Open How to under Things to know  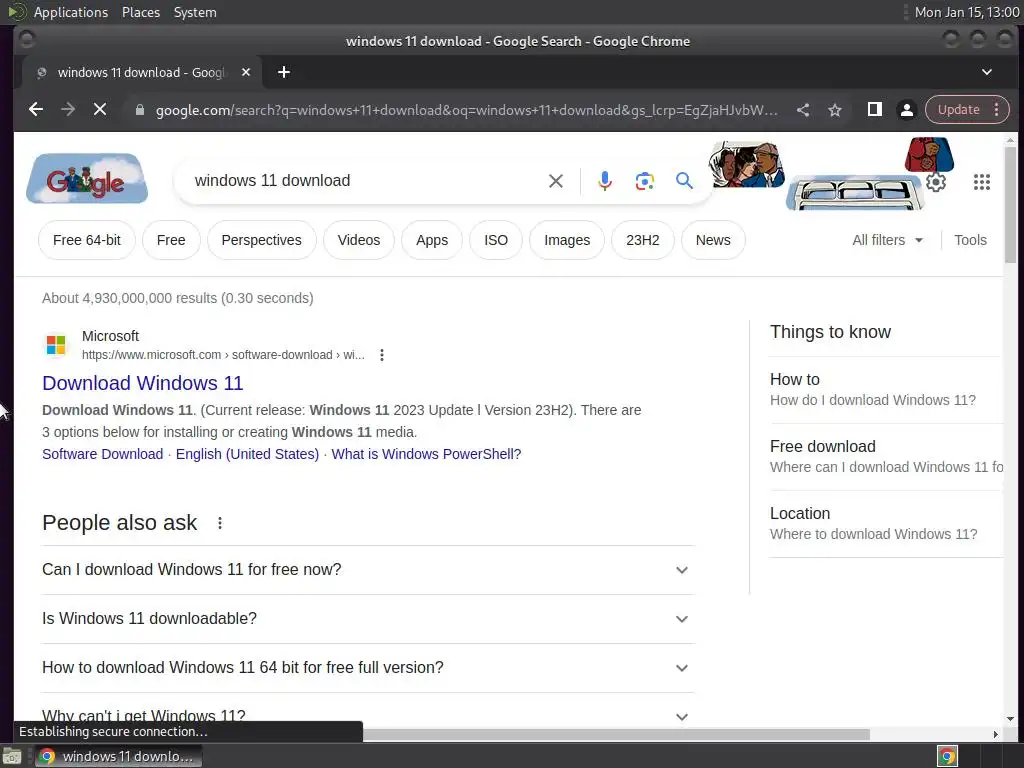pos(885,390)
